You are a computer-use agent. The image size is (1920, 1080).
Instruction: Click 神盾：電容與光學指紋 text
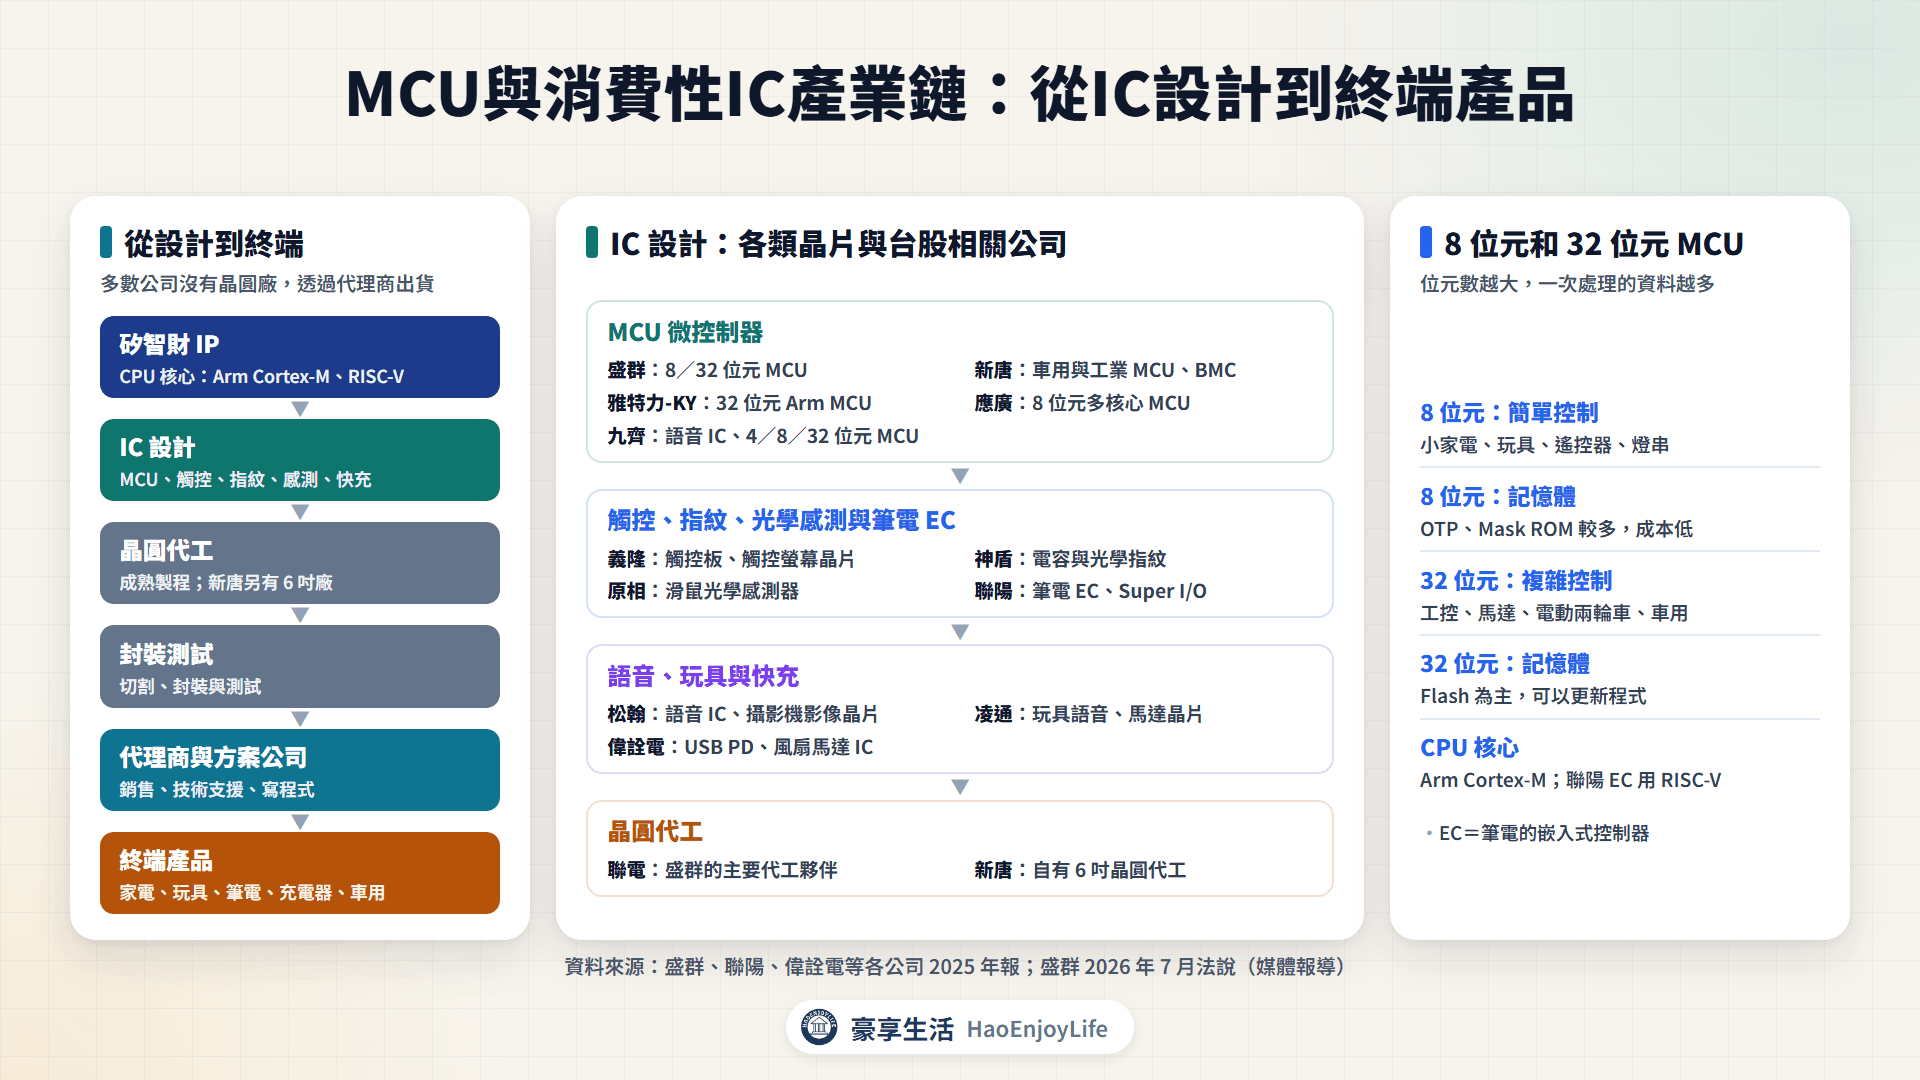click(1070, 559)
